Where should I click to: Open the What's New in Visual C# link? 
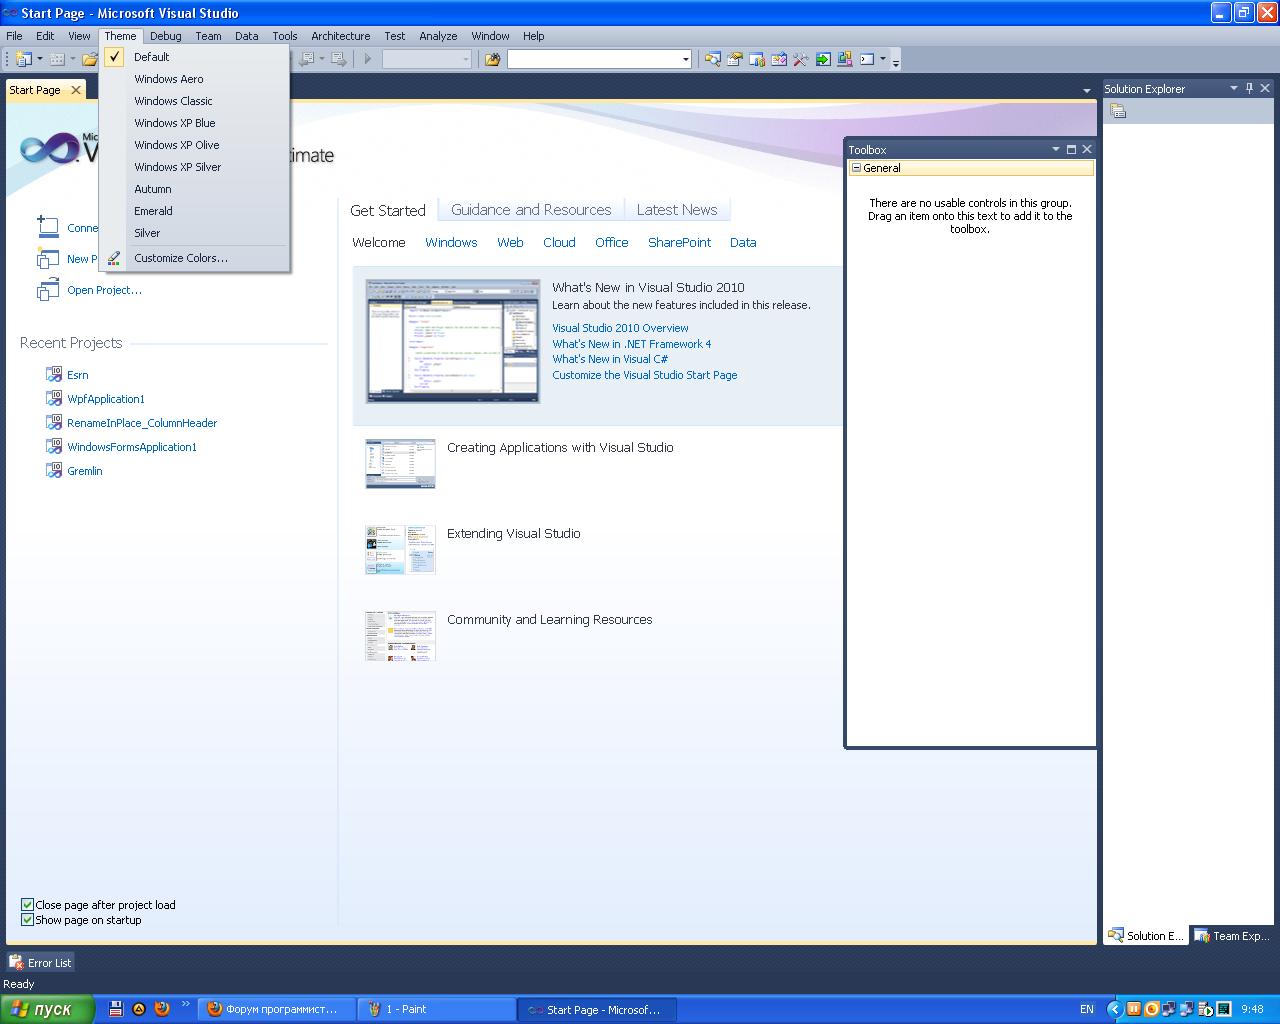pyautogui.click(x=610, y=359)
